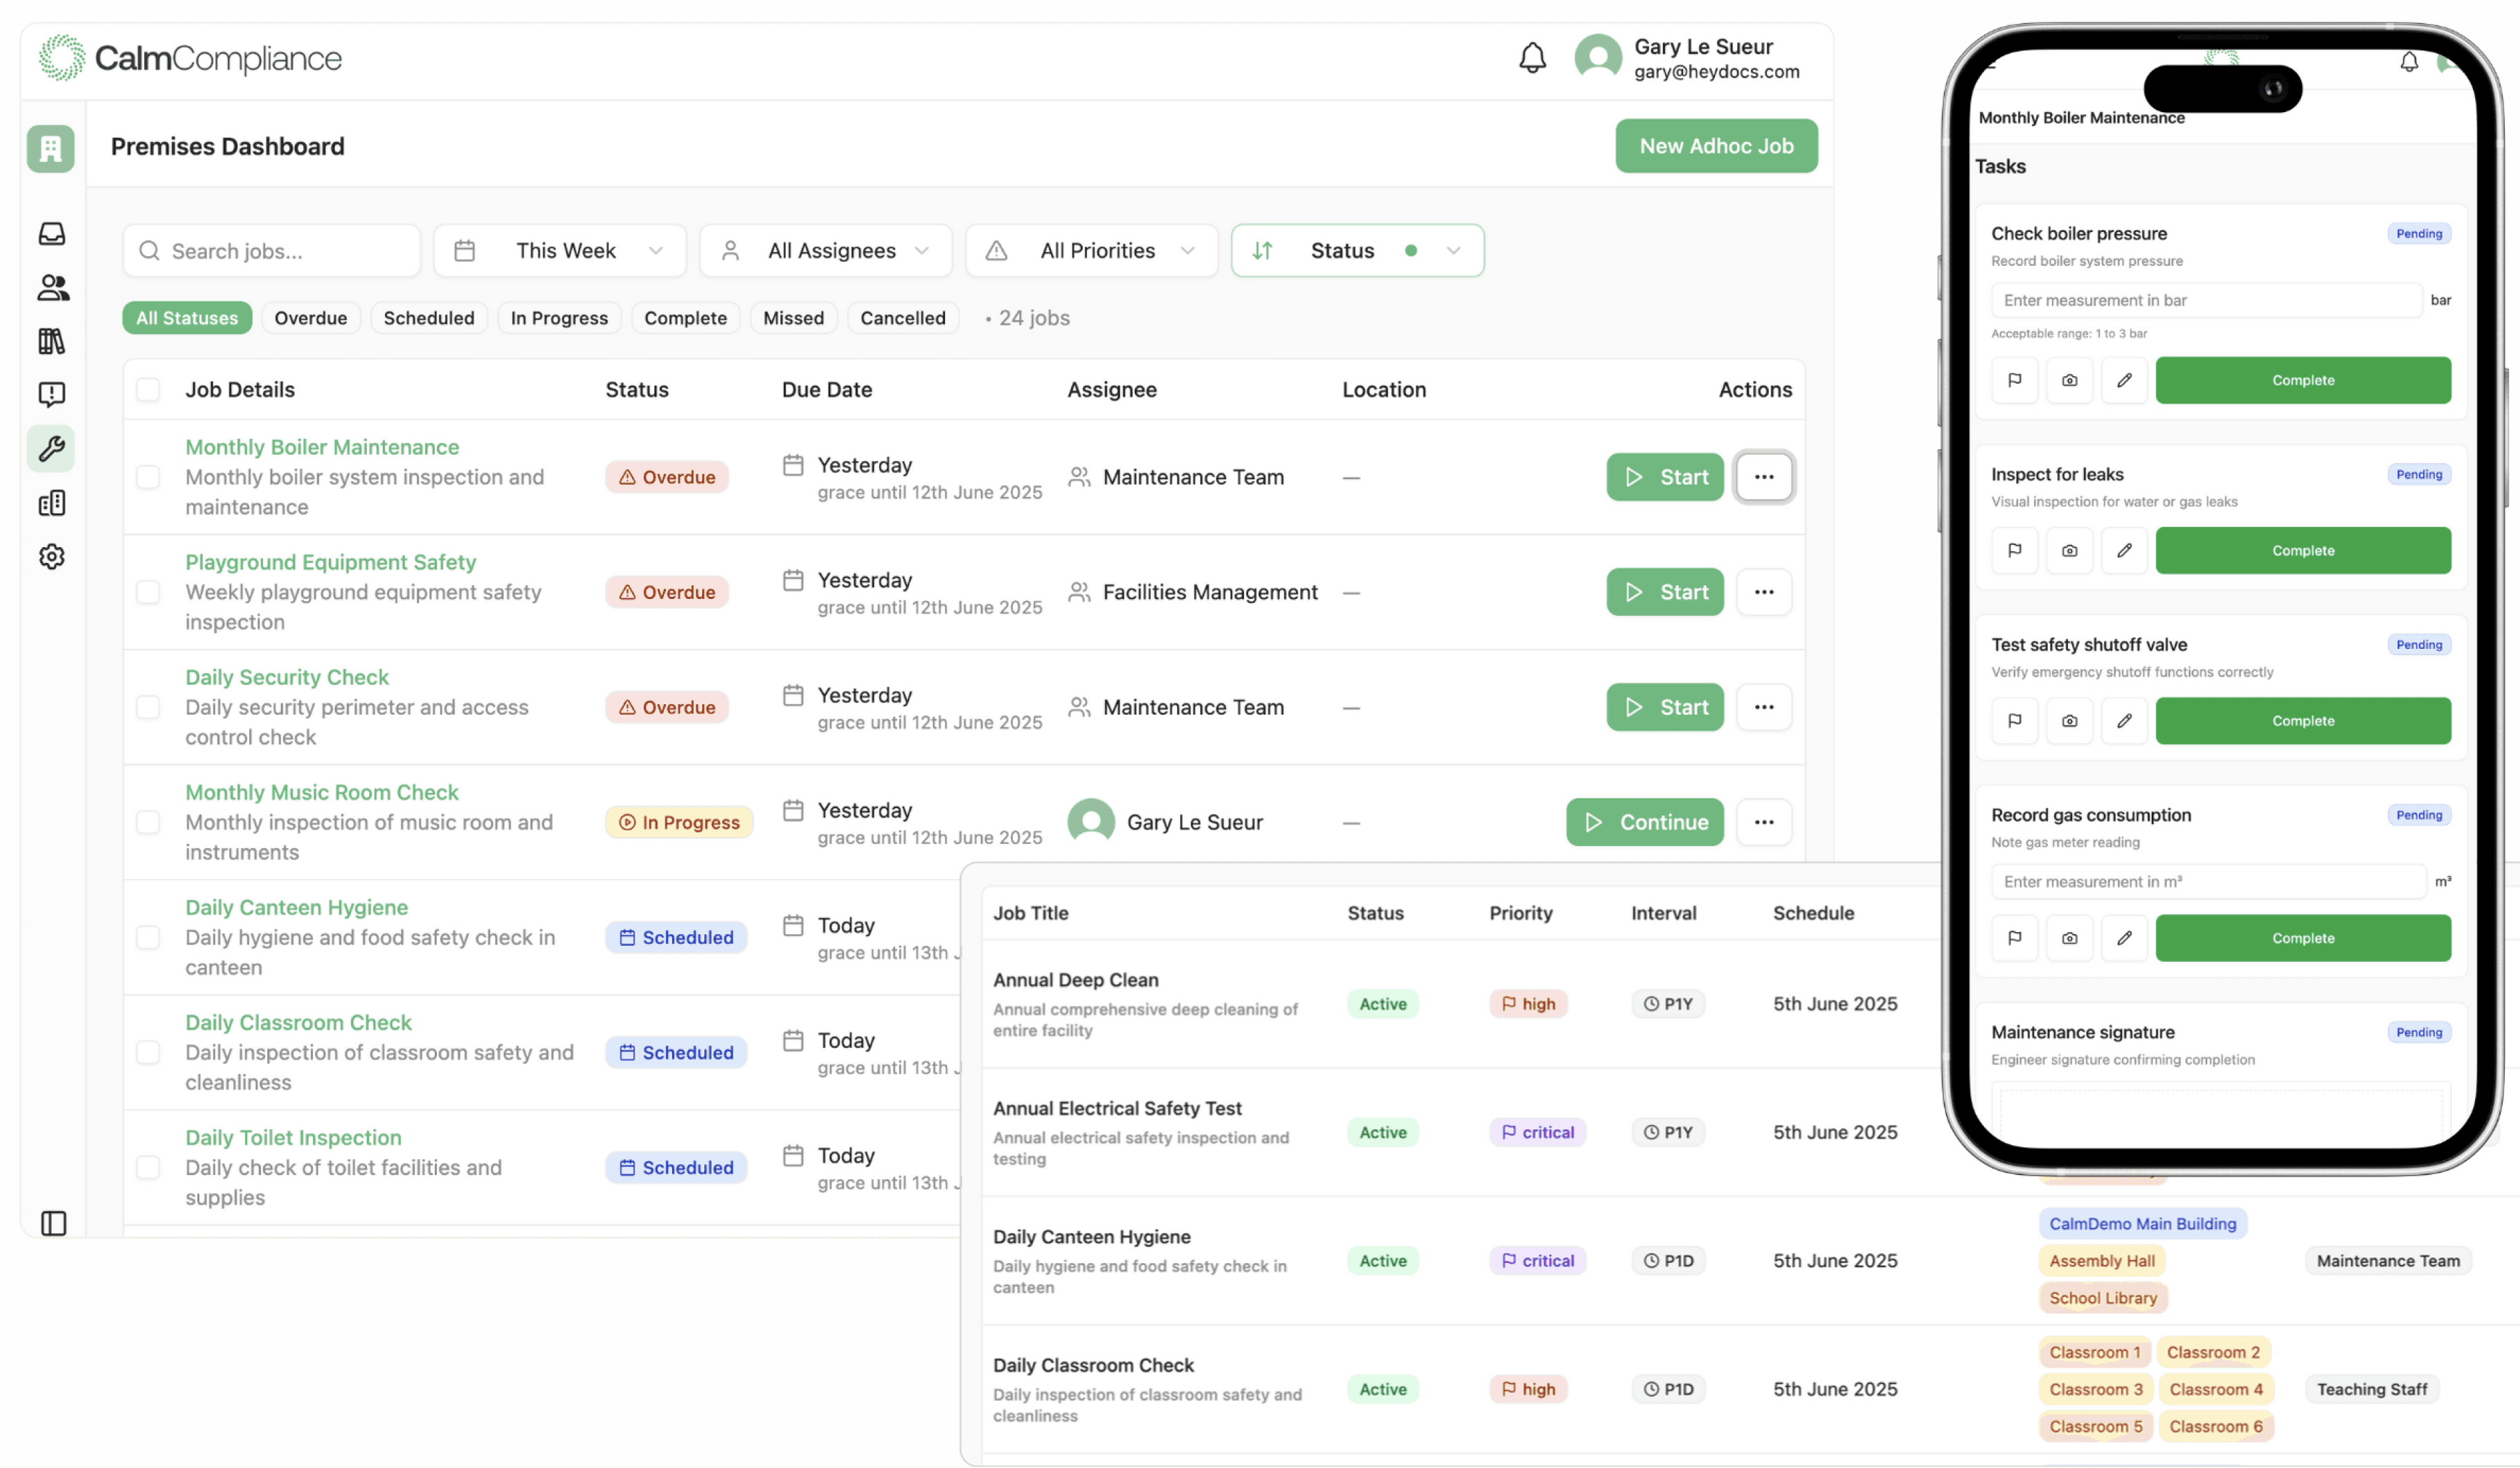Check the Daily Canteen Hygiene job checkbox
The width and height of the screenshot is (2520, 1468).
coord(148,937)
